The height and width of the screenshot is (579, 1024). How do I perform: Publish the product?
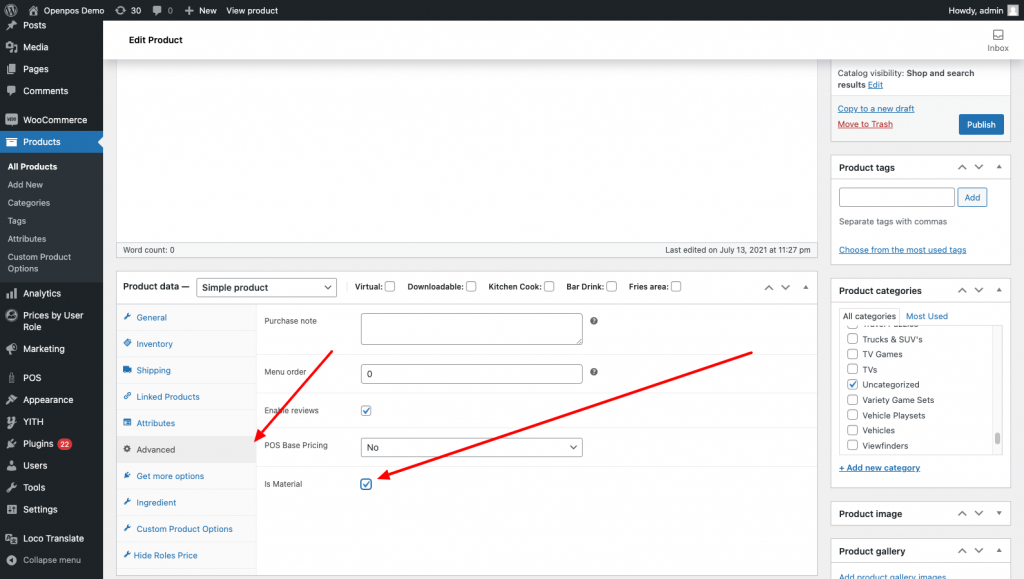(x=980, y=124)
